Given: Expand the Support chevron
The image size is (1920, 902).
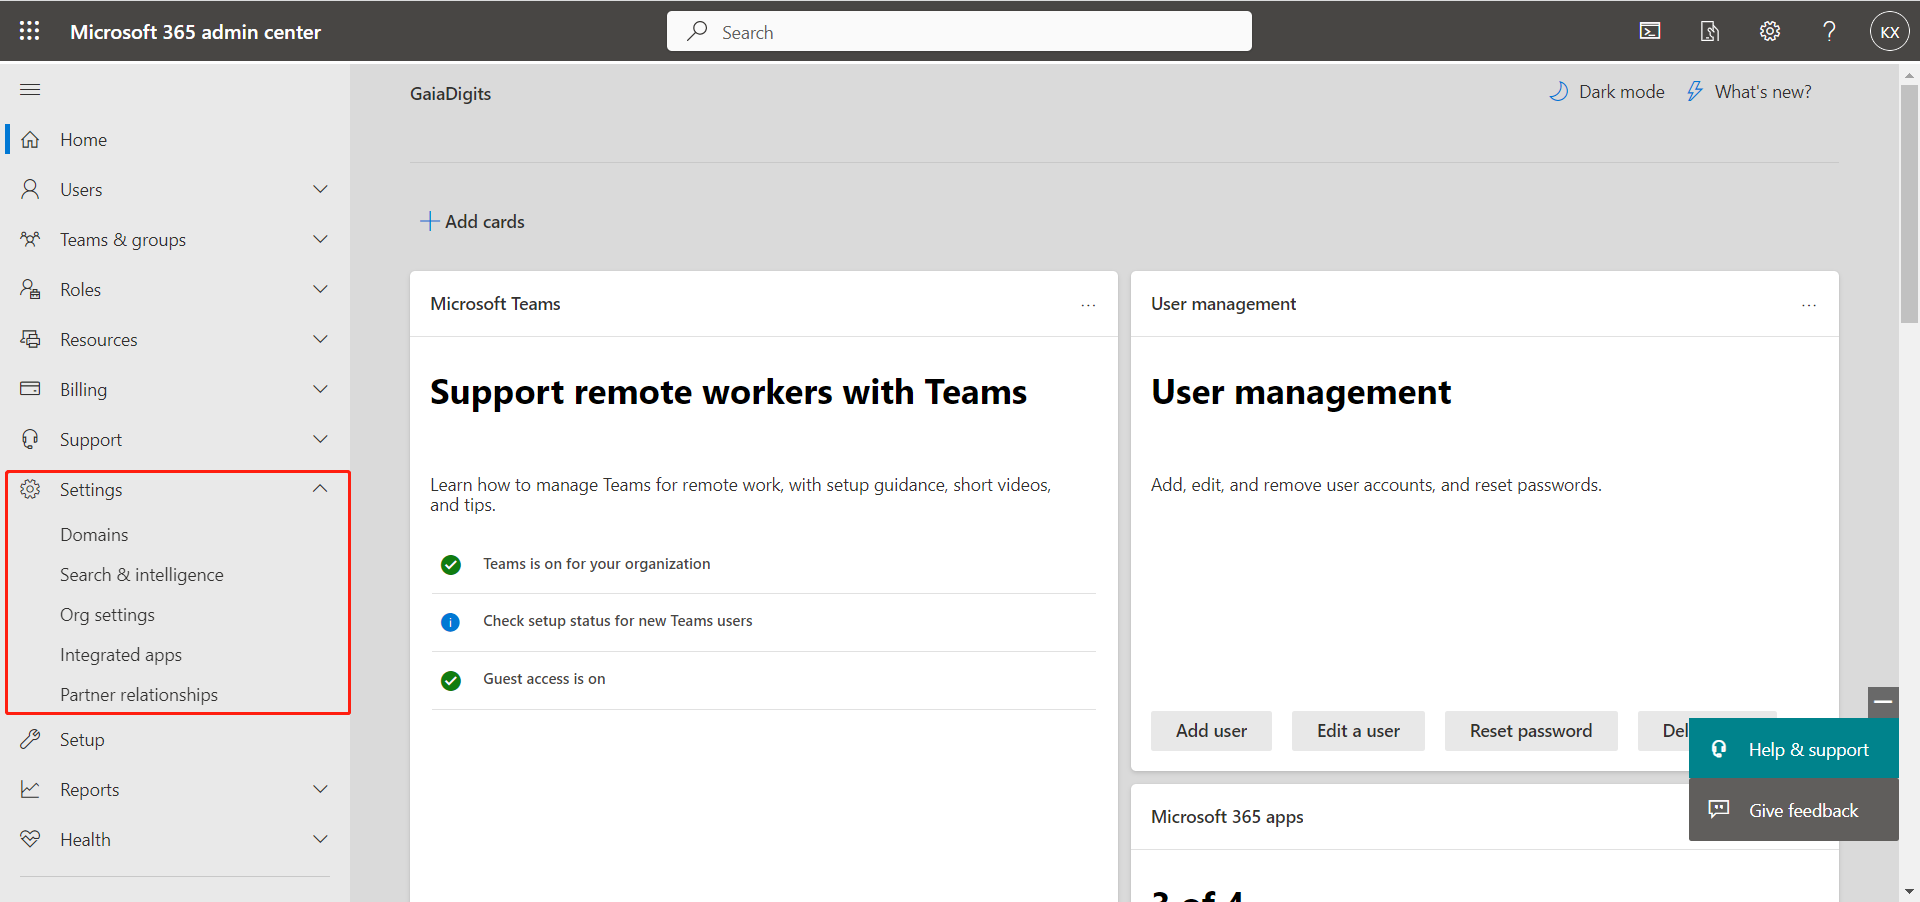Looking at the screenshot, I should coord(320,439).
